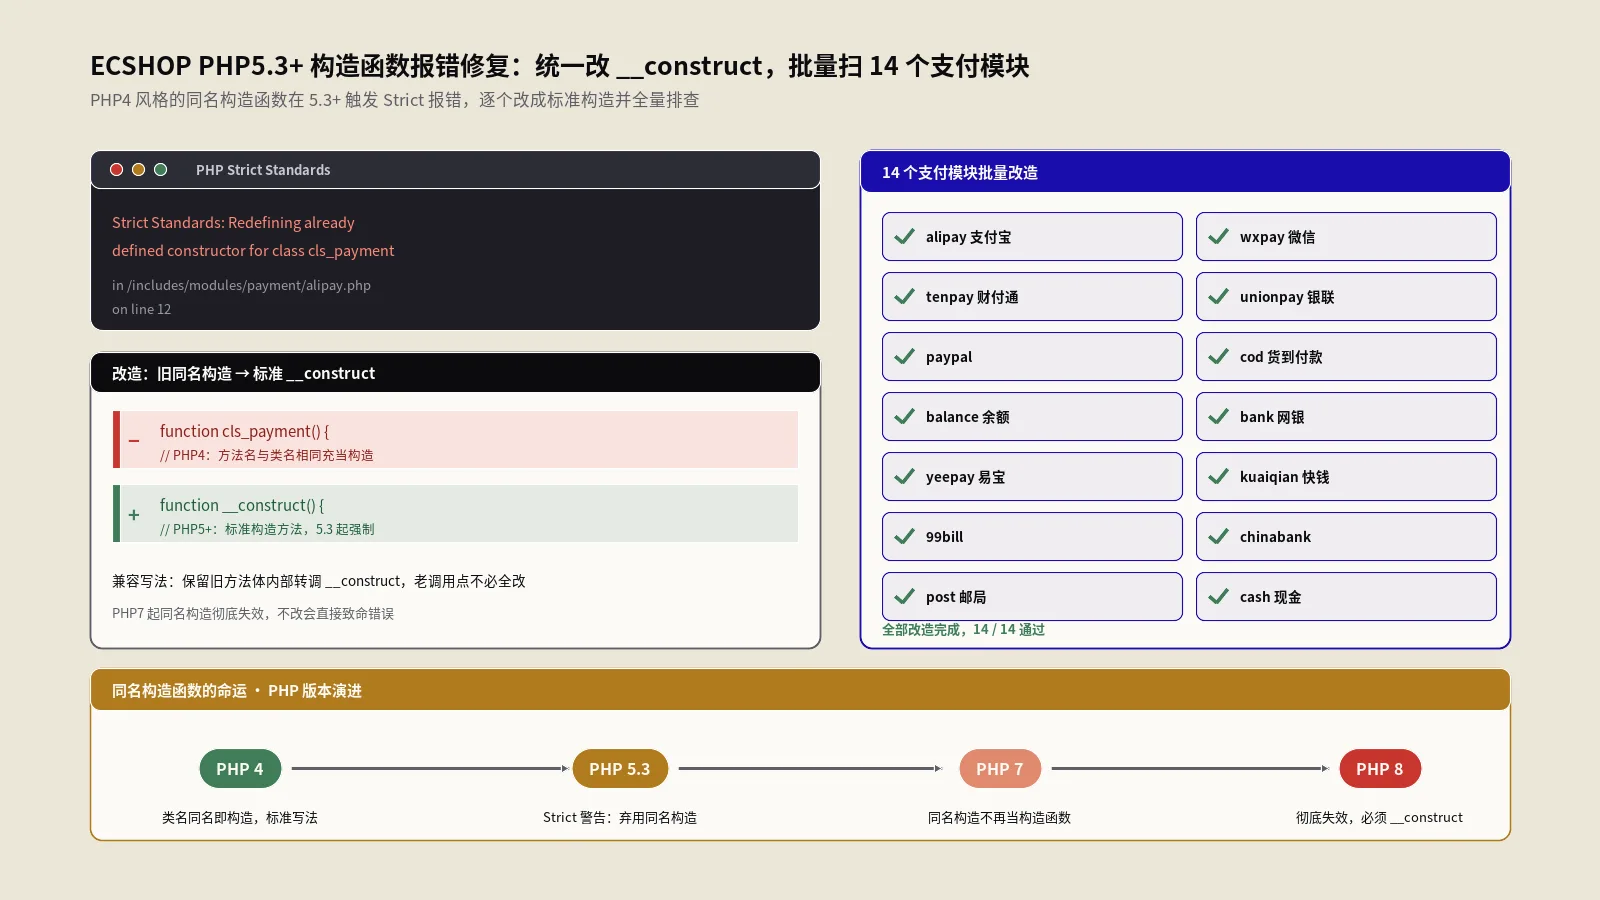Click the checkmark next to balance 余额
The width and height of the screenshot is (1600, 900).
[904, 417]
